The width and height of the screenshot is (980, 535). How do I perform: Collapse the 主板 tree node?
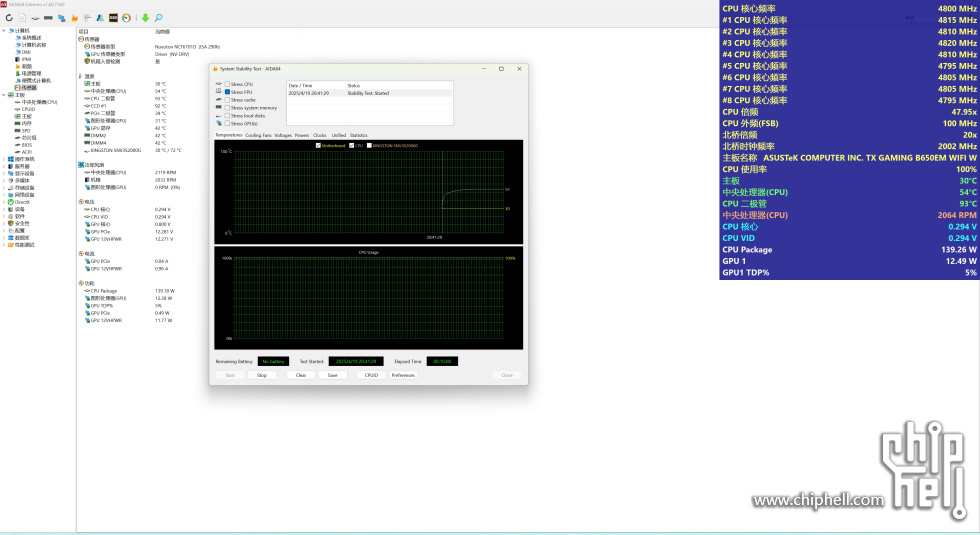pyautogui.click(x=4, y=95)
